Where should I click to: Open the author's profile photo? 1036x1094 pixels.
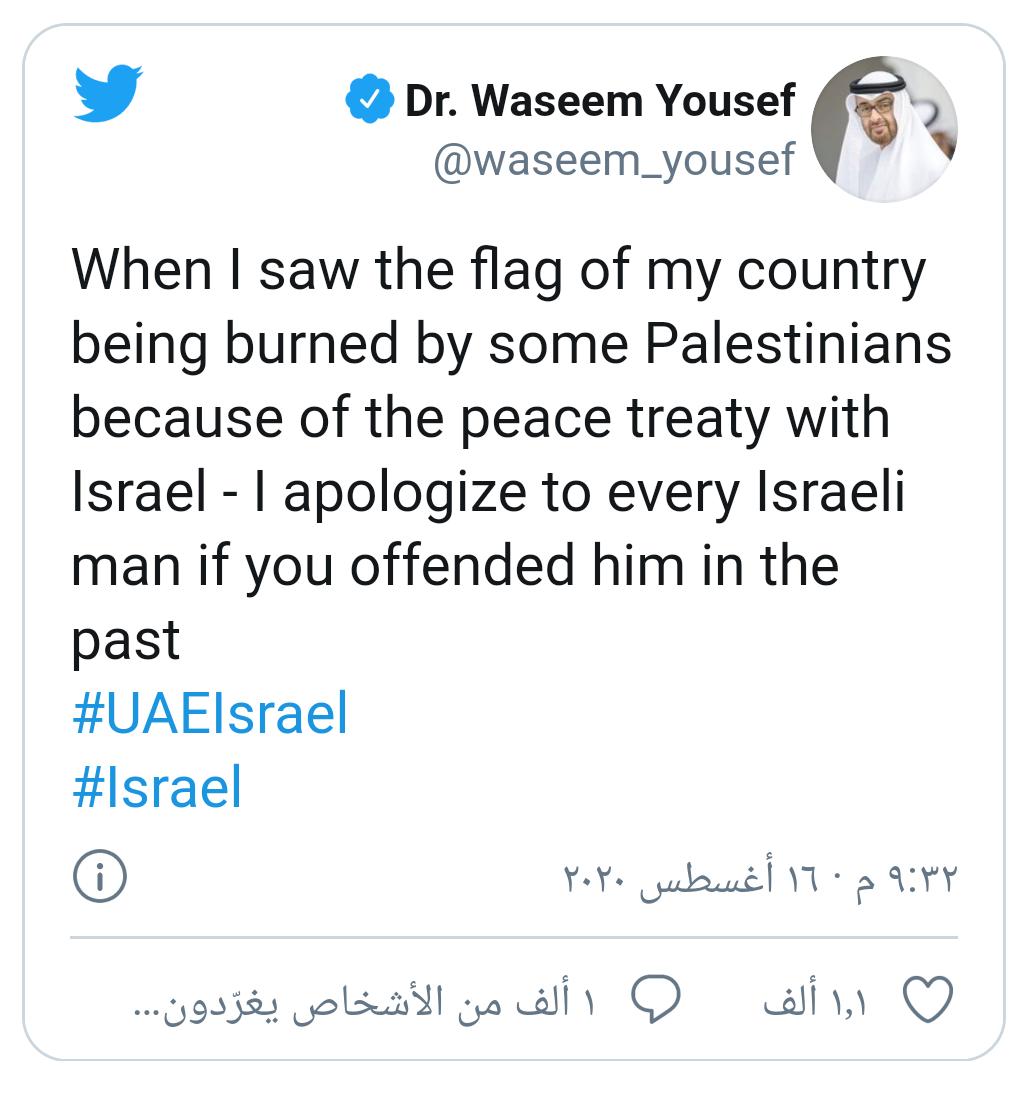pyautogui.click(x=884, y=129)
